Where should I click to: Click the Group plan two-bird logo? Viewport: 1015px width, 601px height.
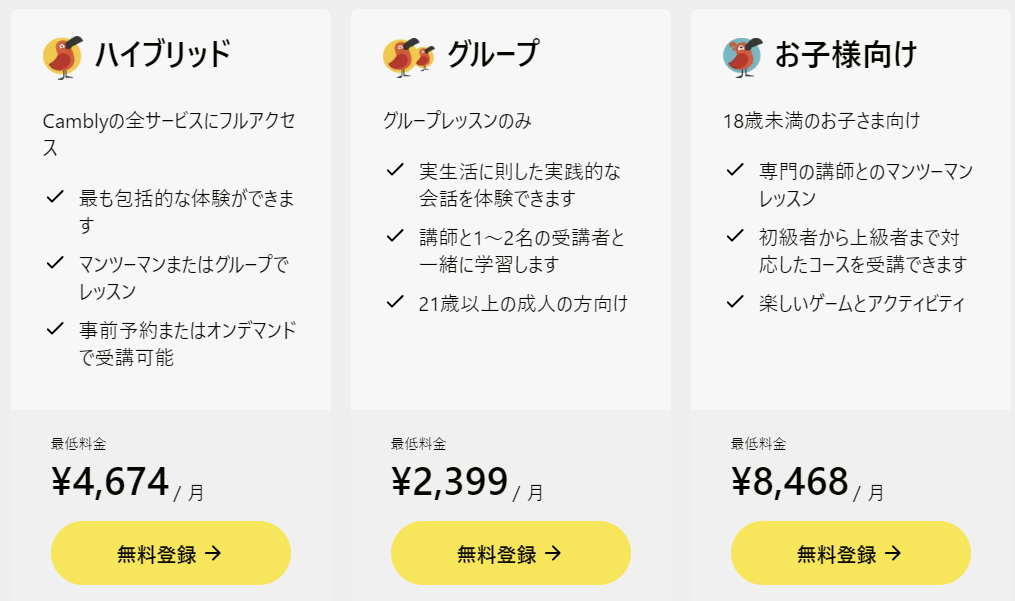click(x=409, y=57)
